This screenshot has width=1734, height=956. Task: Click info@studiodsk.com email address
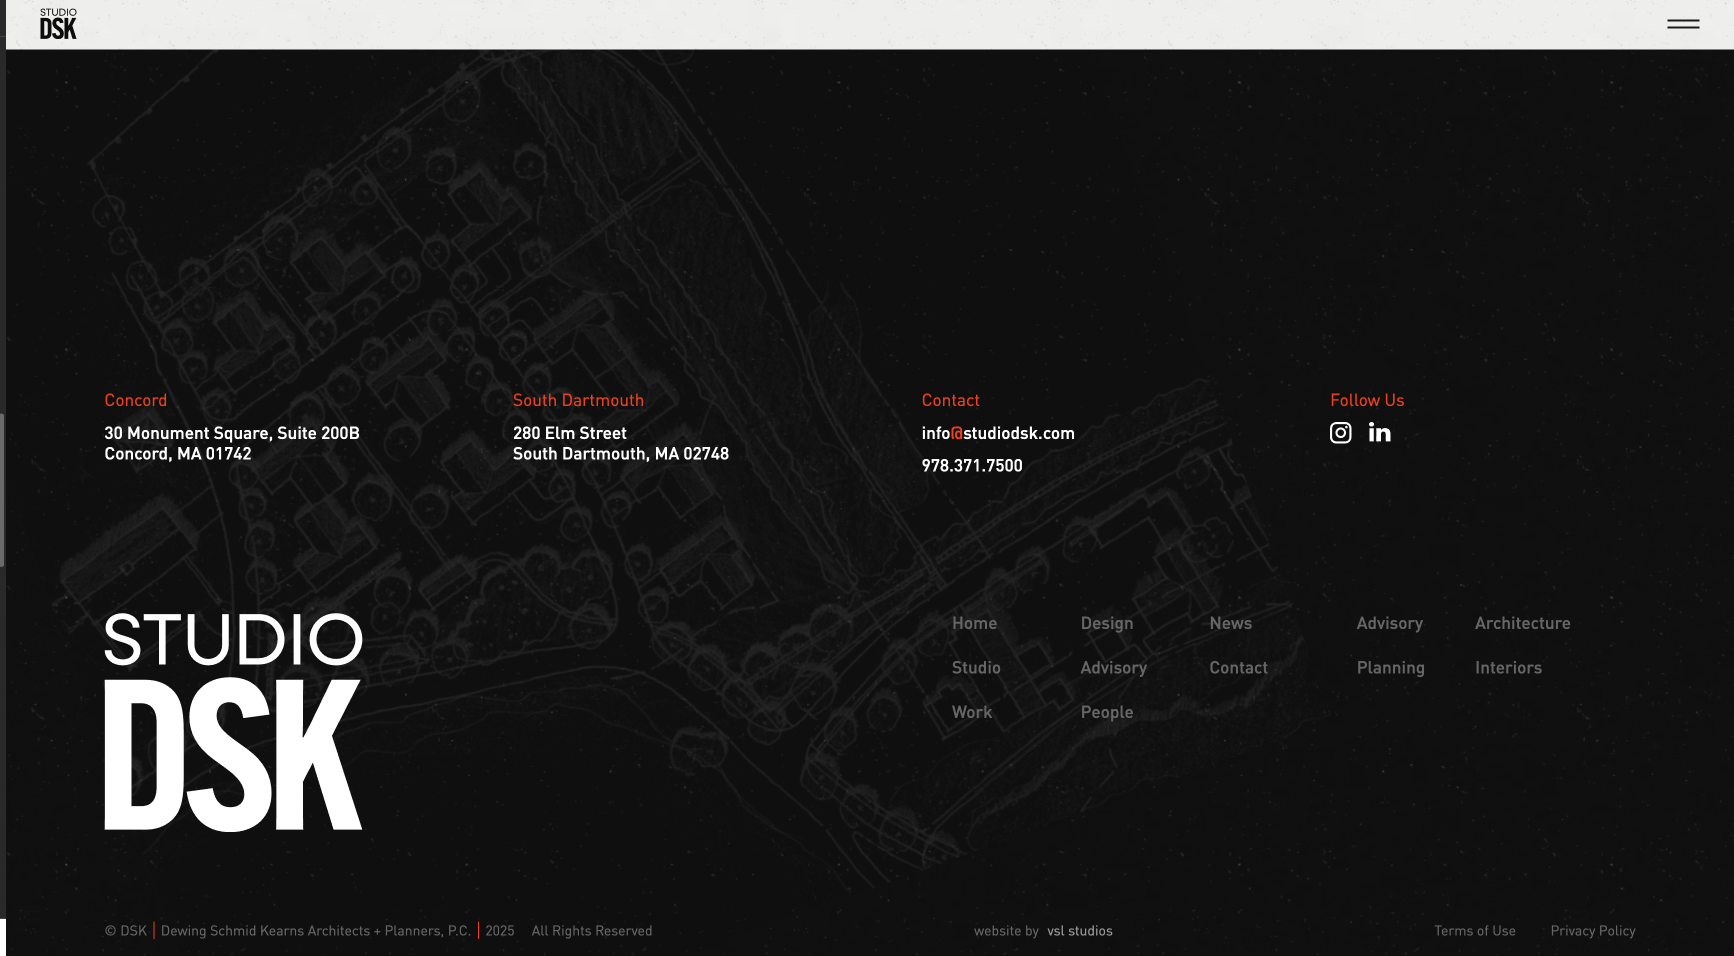pos(998,433)
